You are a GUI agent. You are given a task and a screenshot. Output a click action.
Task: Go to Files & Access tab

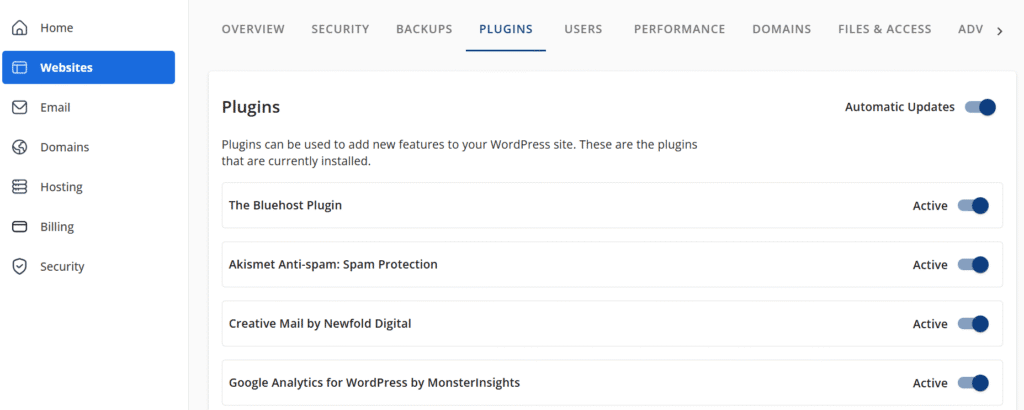pyautogui.click(x=885, y=29)
